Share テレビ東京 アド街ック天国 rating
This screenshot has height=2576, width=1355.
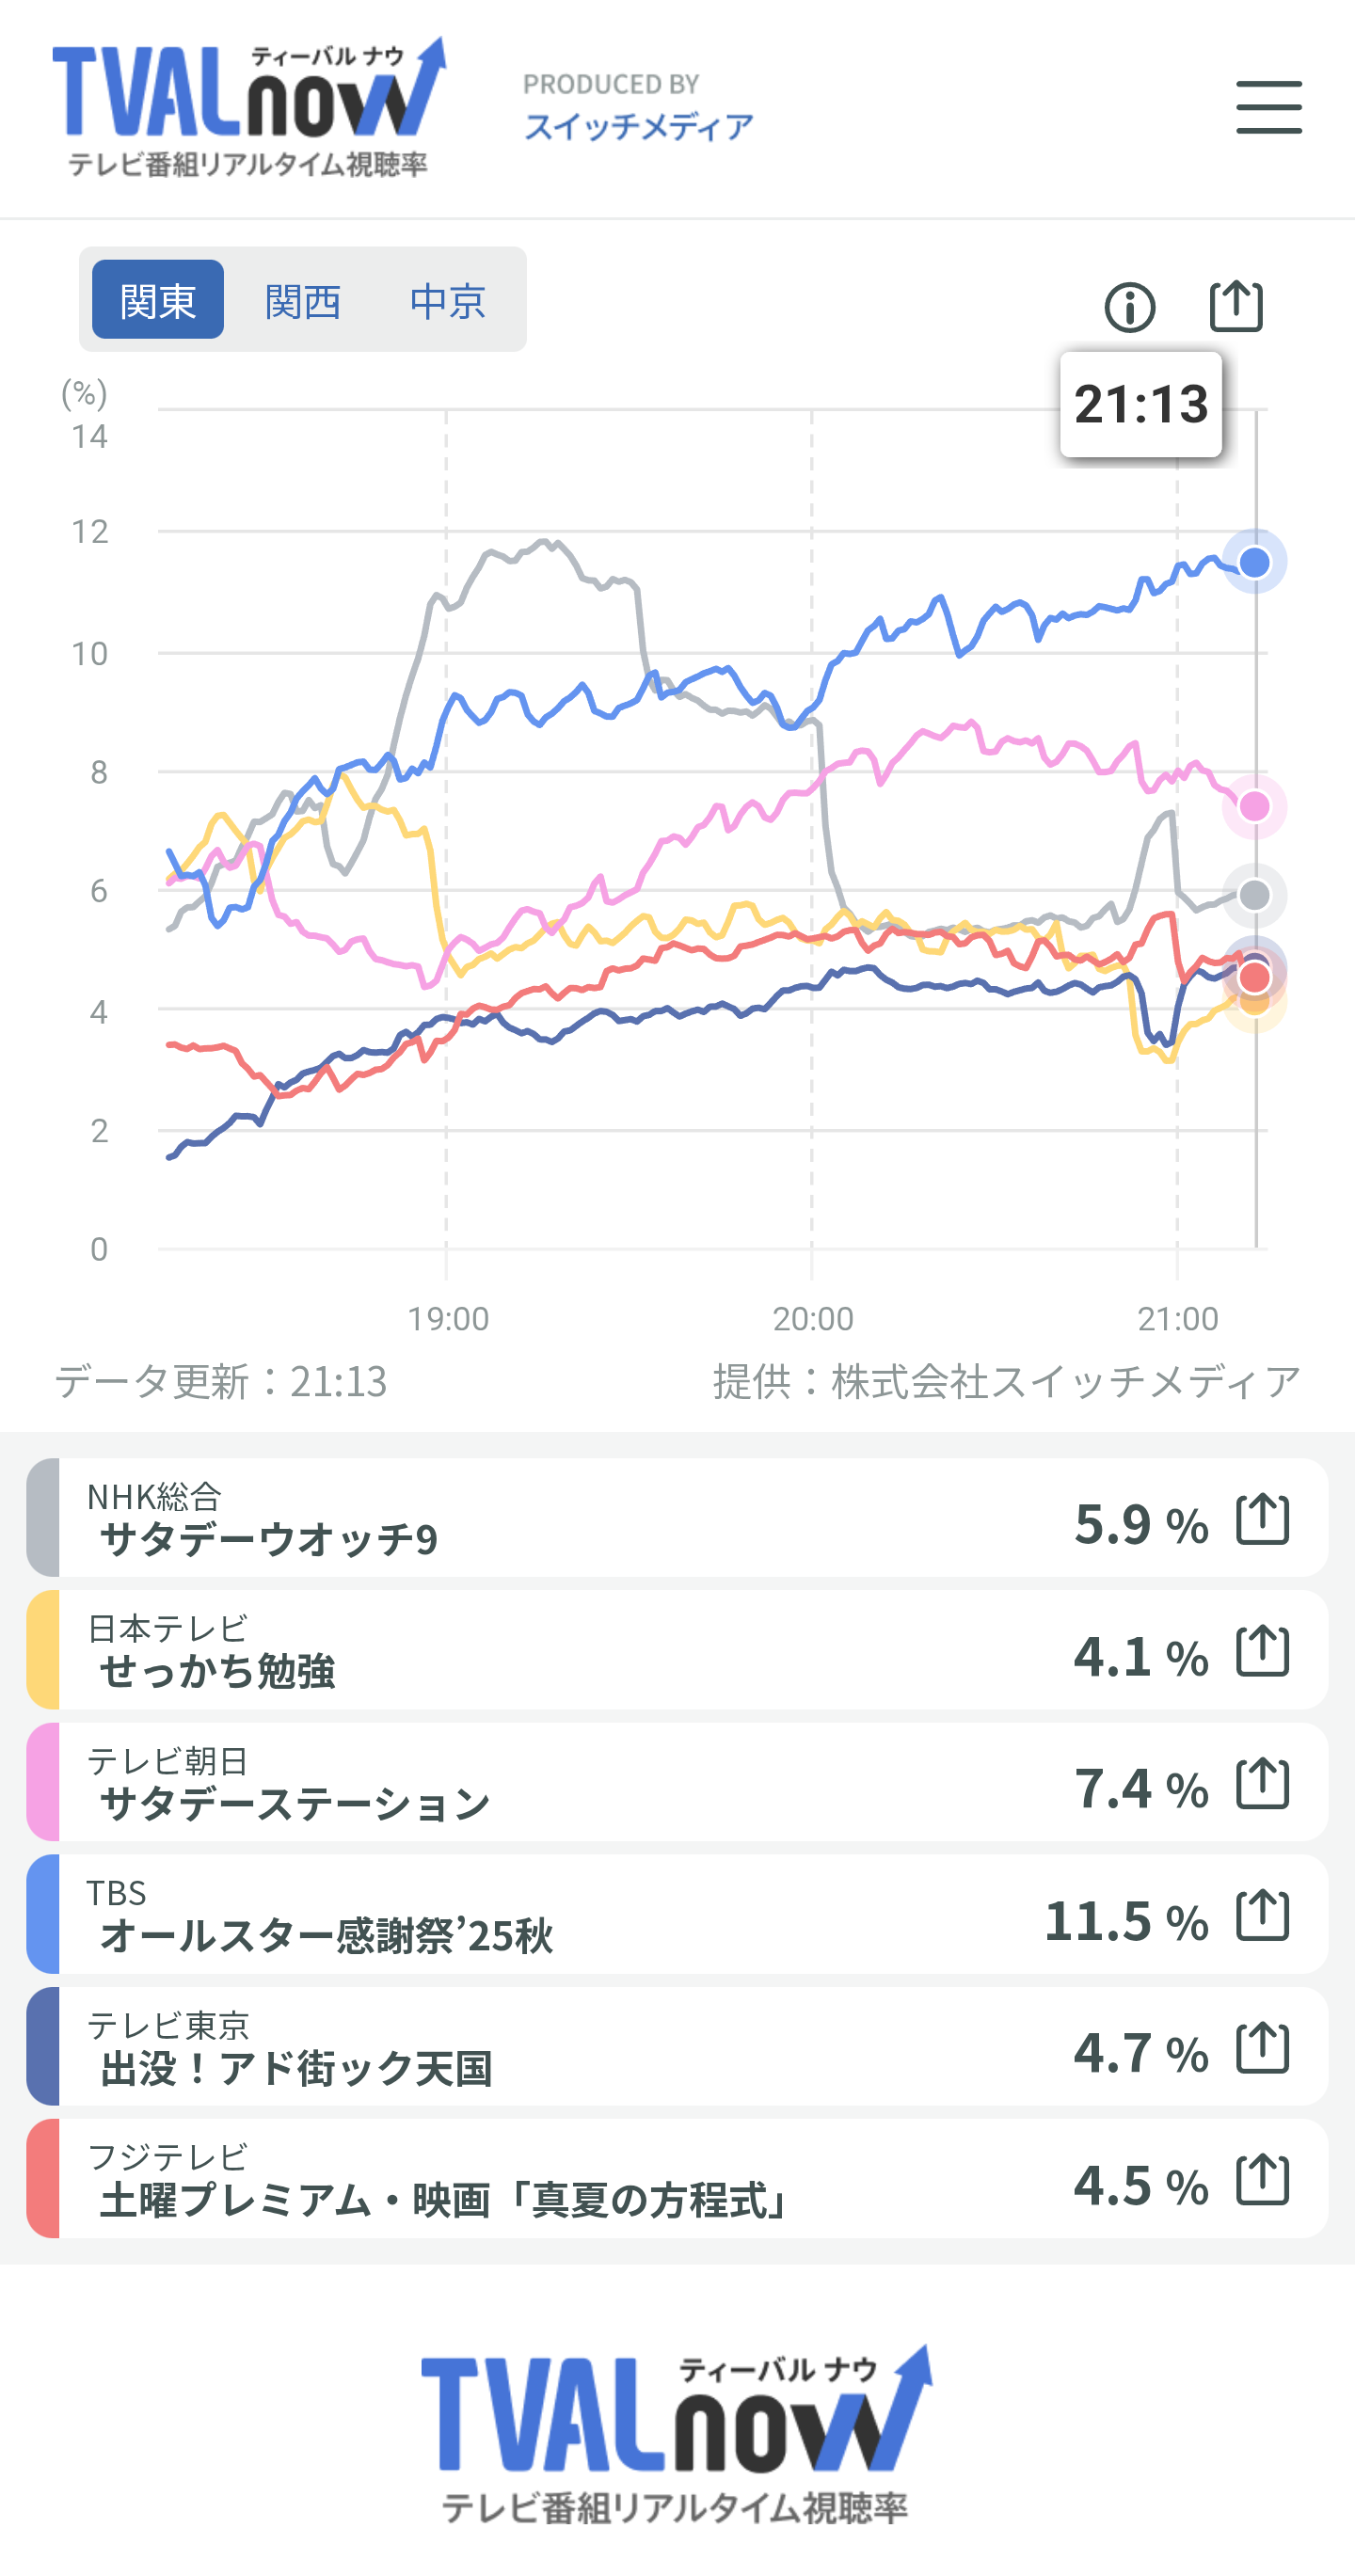[1262, 2047]
